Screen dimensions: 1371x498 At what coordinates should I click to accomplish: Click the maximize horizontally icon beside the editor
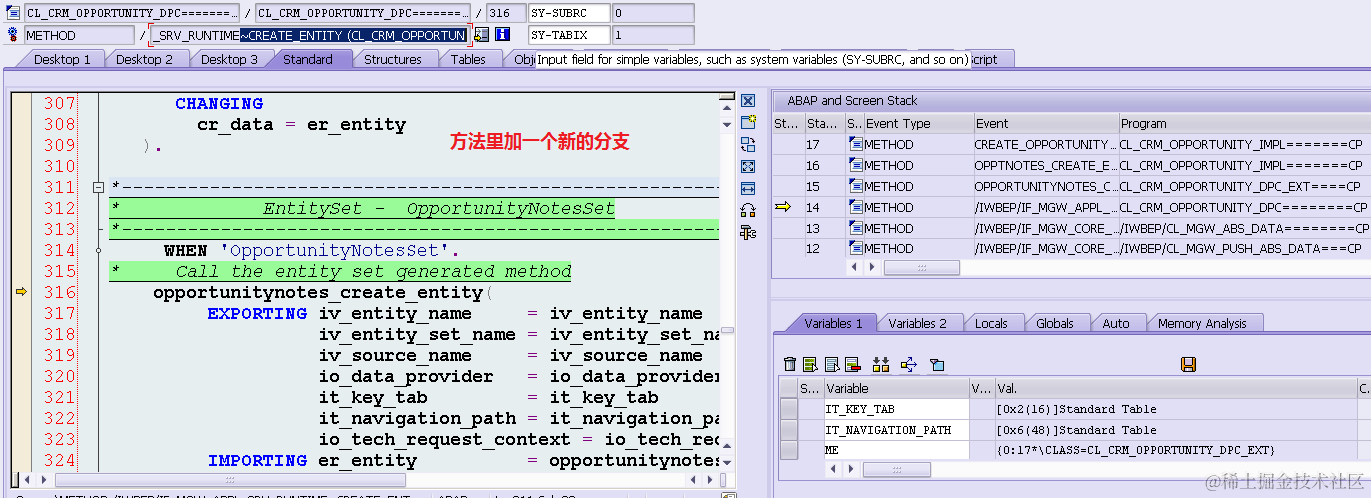click(x=747, y=188)
